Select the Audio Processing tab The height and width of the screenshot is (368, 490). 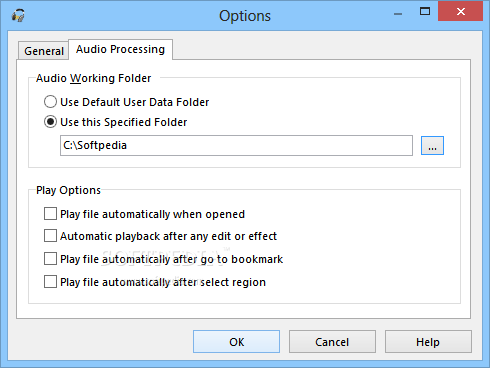tap(120, 49)
